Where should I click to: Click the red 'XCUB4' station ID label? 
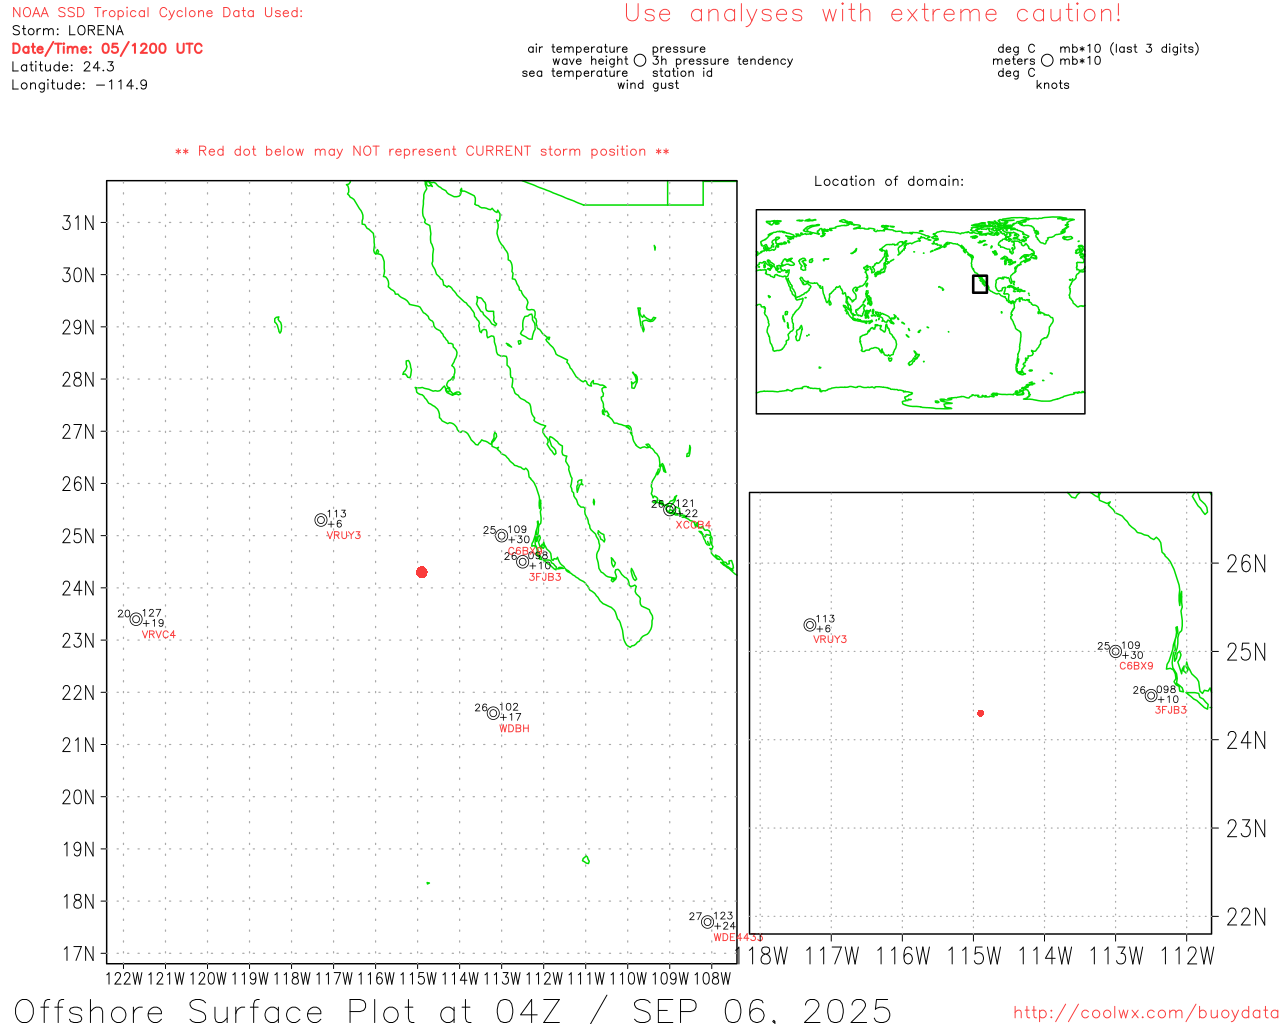point(693,525)
